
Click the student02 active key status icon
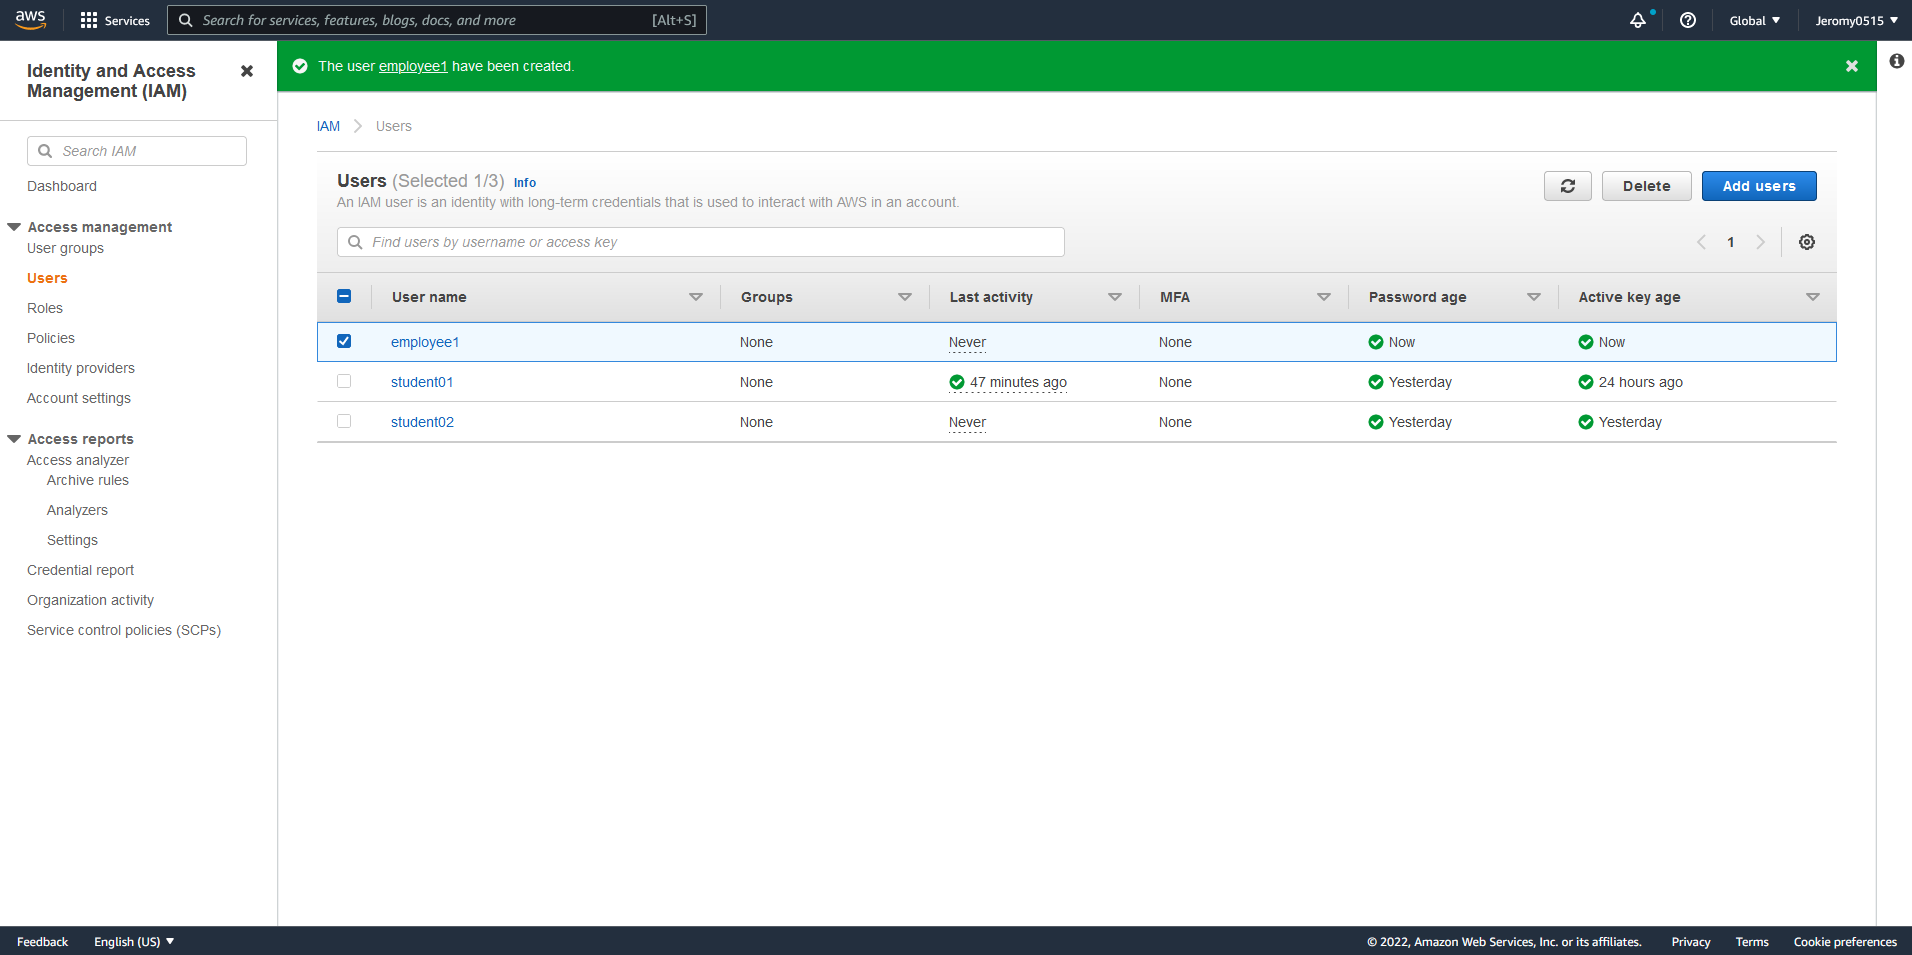[x=1586, y=422]
